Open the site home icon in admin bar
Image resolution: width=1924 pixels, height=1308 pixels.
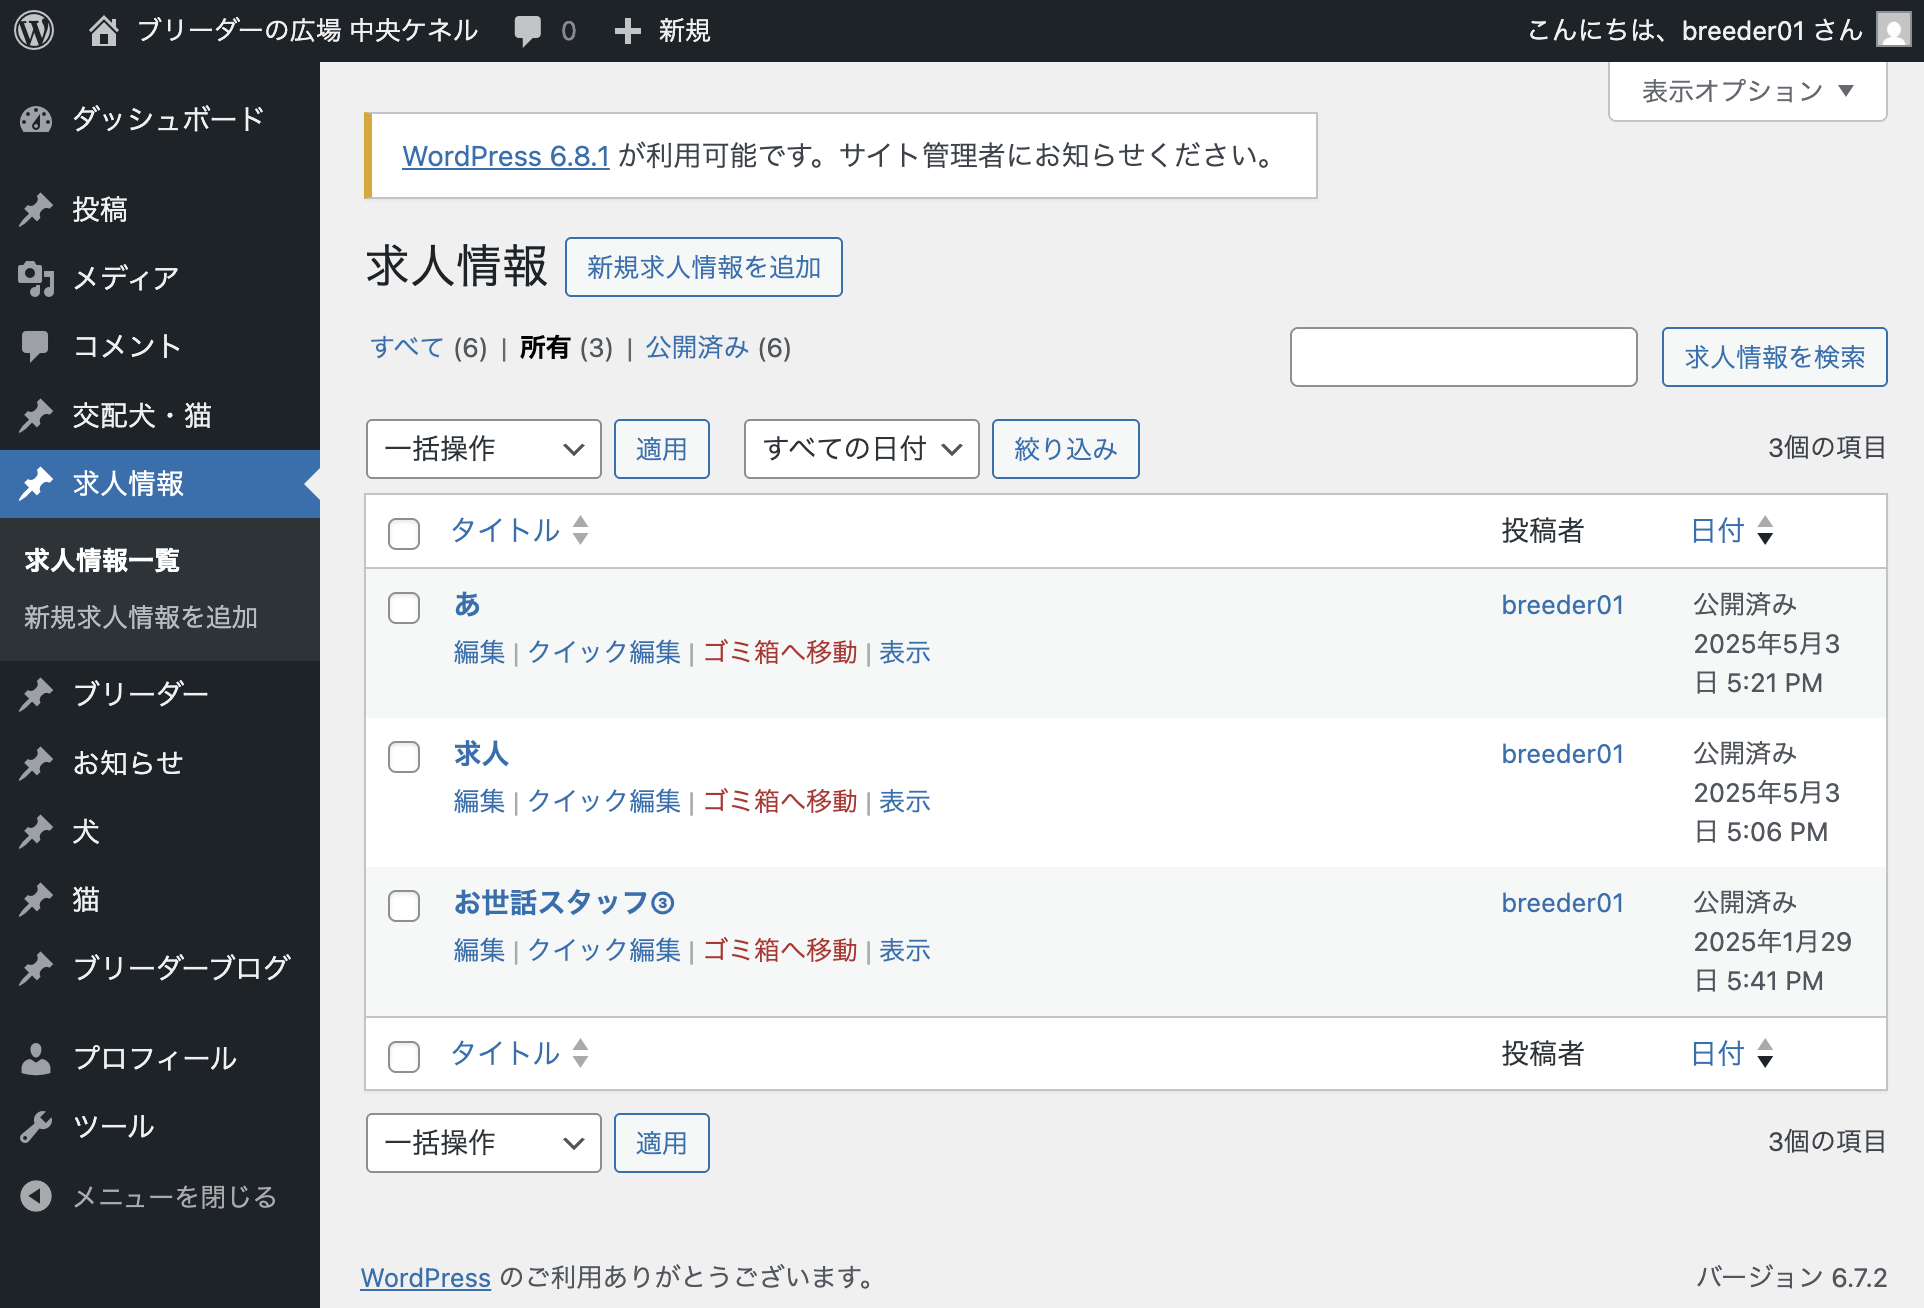103,31
